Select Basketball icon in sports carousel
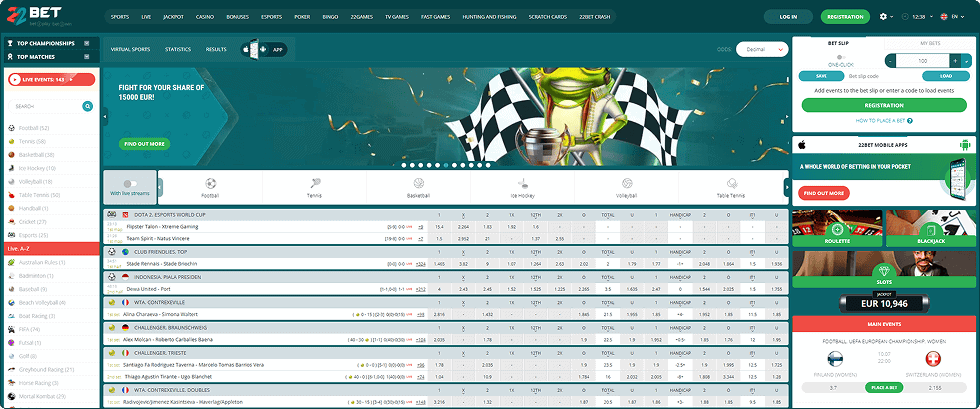Screen dimensions: 980x409 click(419, 183)
